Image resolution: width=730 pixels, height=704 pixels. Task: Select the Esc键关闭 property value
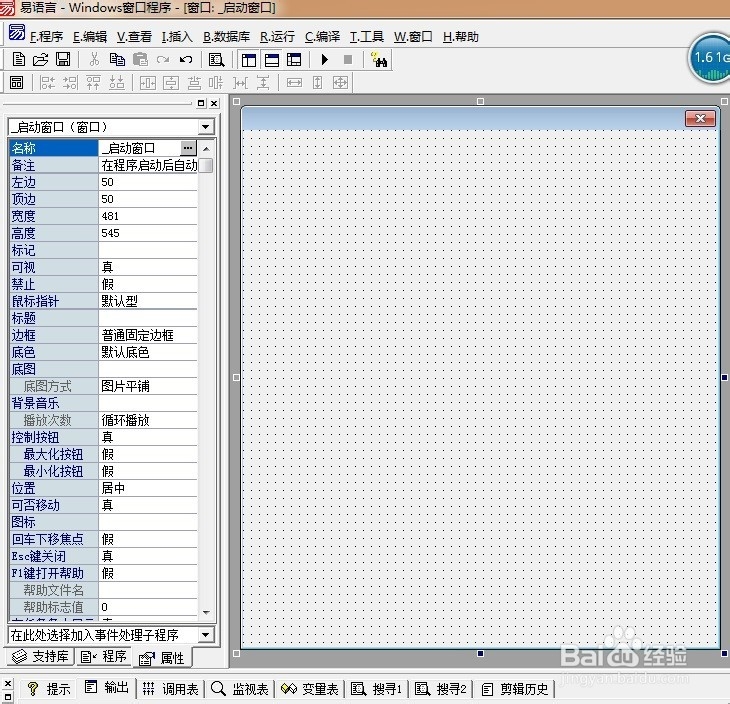click(x=148, y=556)
